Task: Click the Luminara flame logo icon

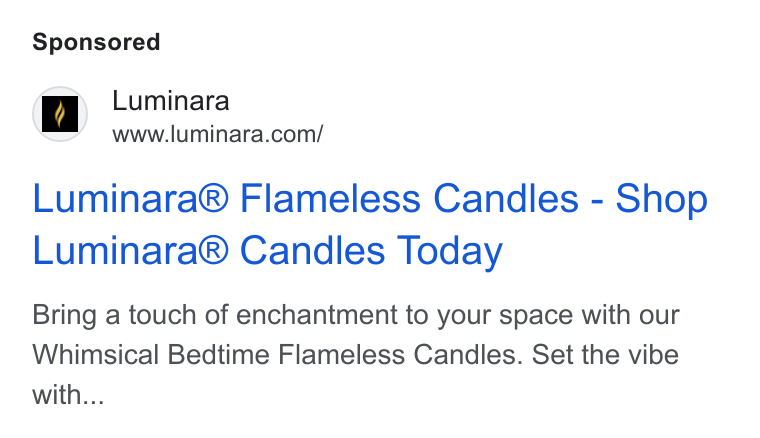Action: pyautogui.click(x=60, y=114)
